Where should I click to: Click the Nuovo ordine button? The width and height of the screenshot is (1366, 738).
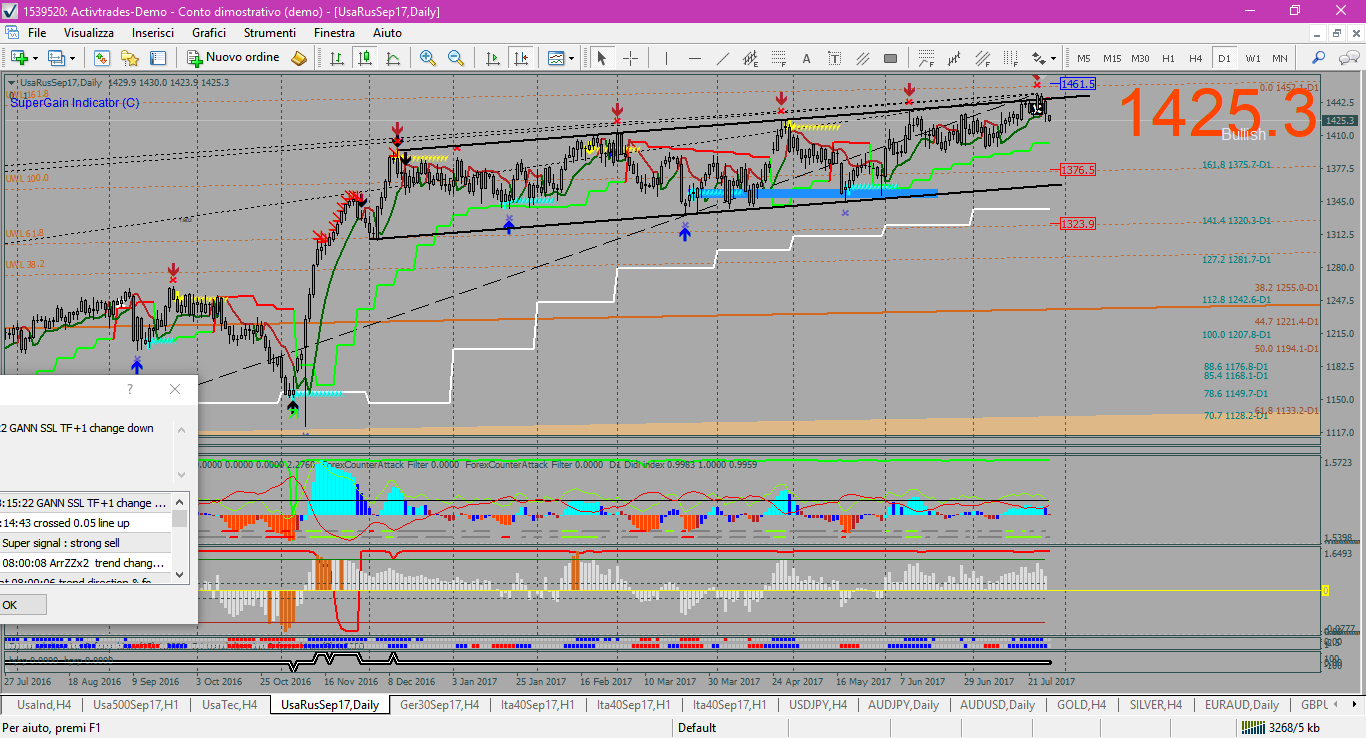click(x=232, y=58)
